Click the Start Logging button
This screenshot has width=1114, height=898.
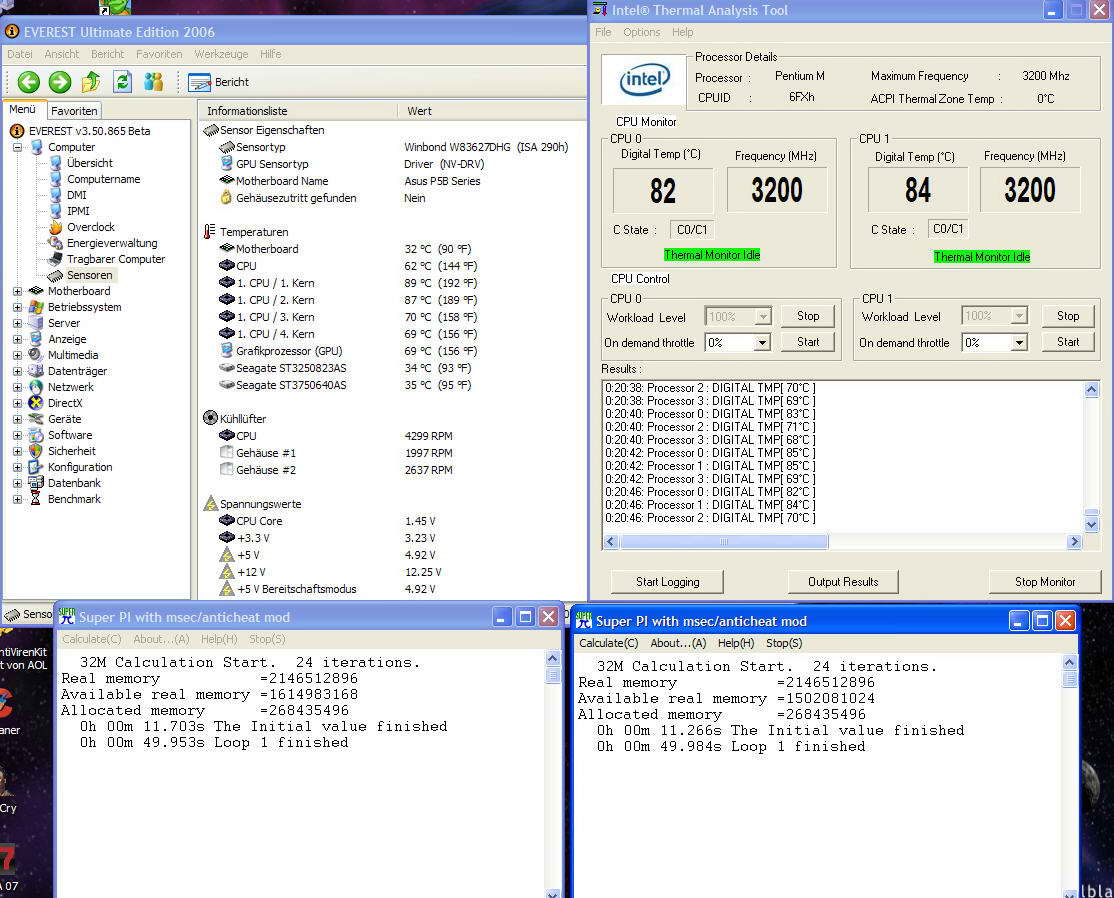pos(667,582)
